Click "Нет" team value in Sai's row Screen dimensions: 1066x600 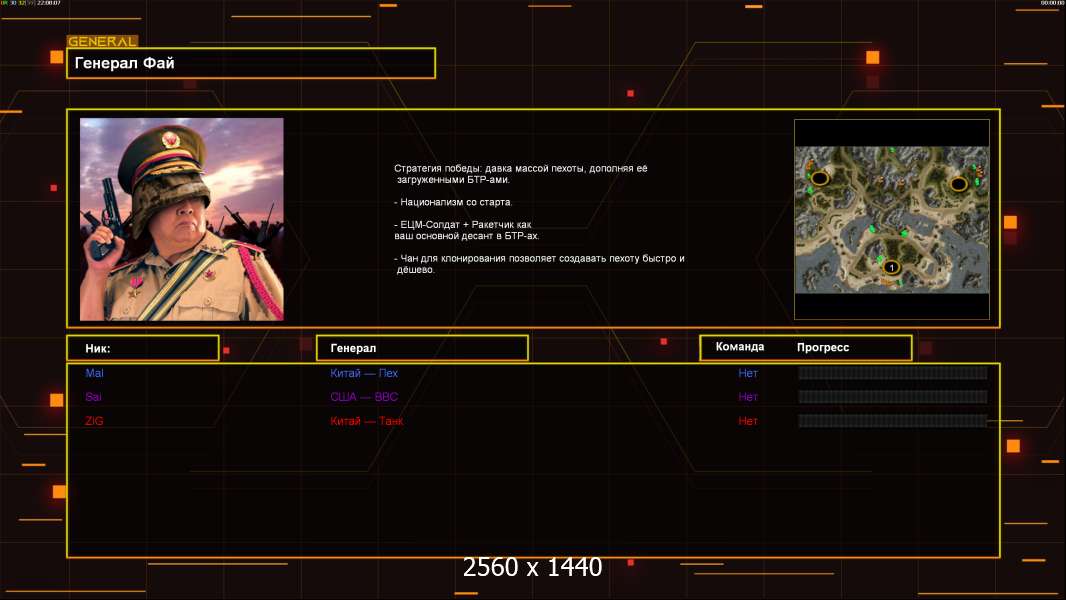tap(748, 397)
